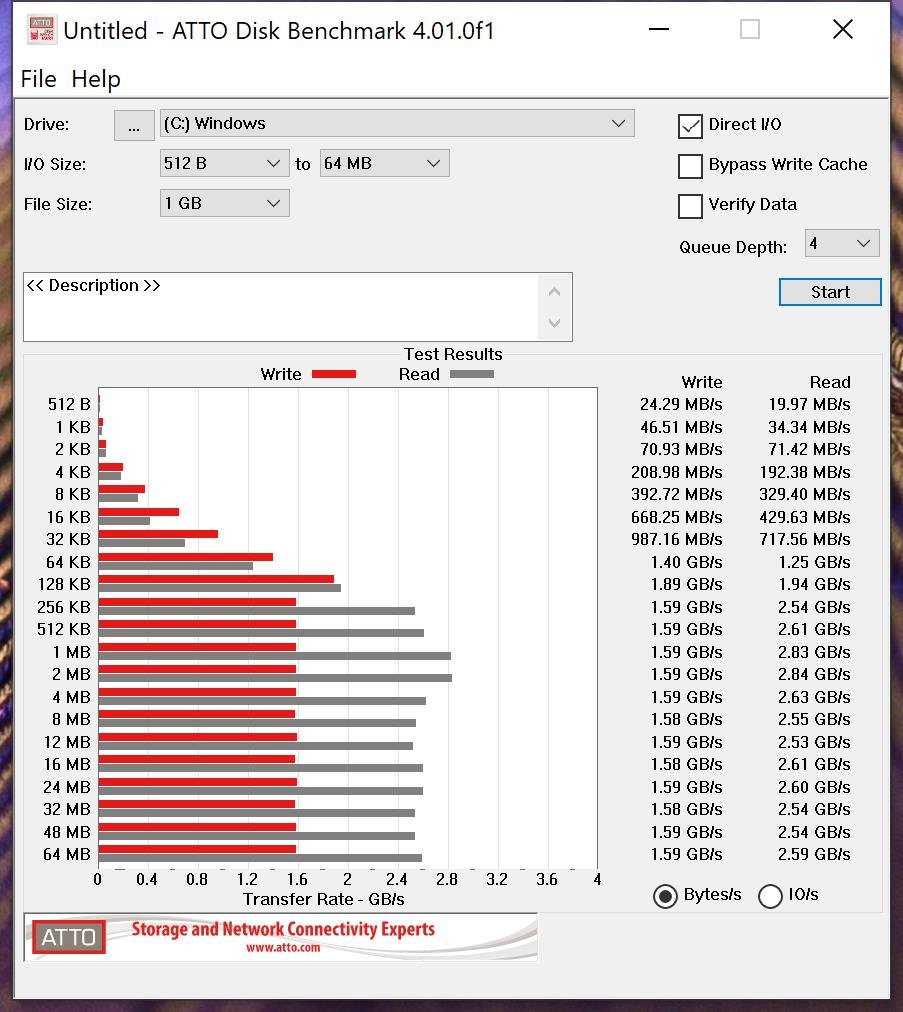Click the 24 MB read value 2.60 GB/s
Screen dimensions: 903x1012
814,787
